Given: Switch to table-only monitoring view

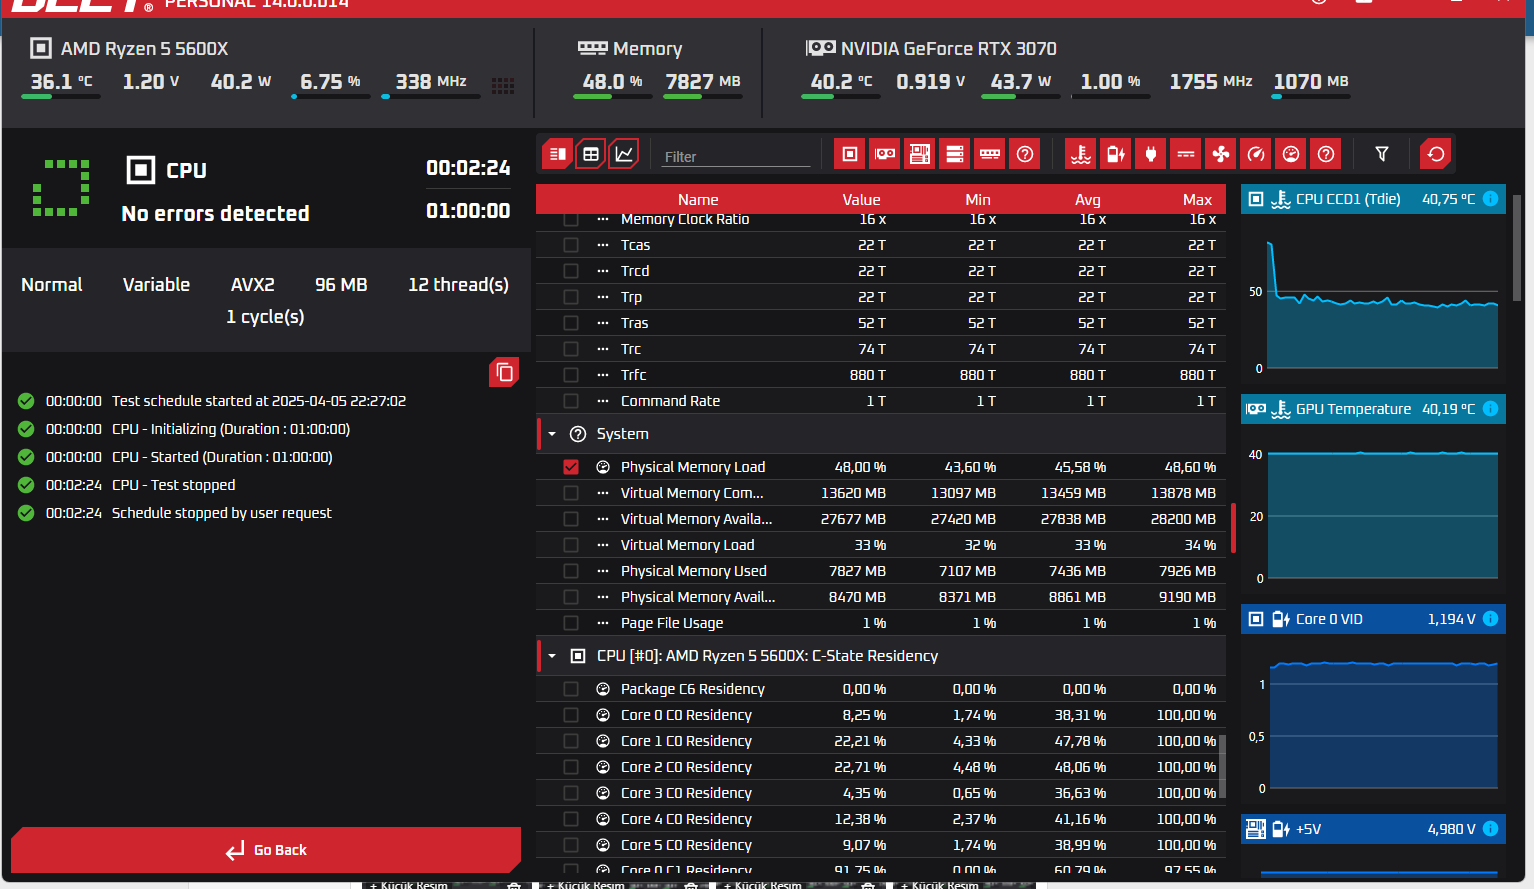Looking at the screenshot, I should [x=591, y=154].
